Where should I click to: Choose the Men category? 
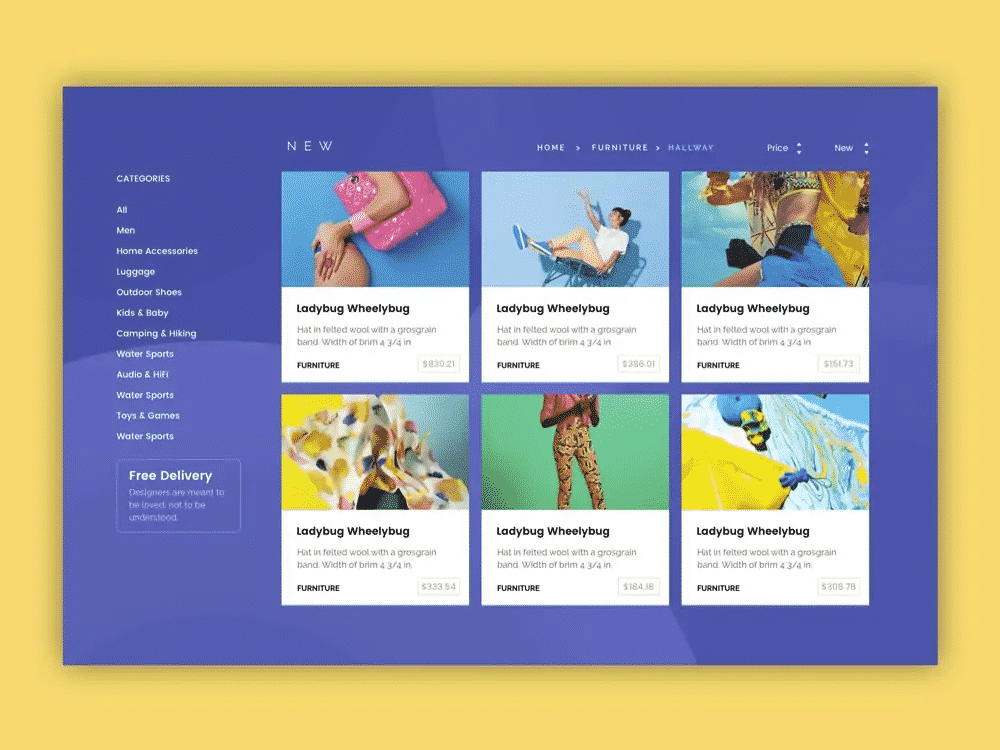pyautogui.click(x=126, y=230)
